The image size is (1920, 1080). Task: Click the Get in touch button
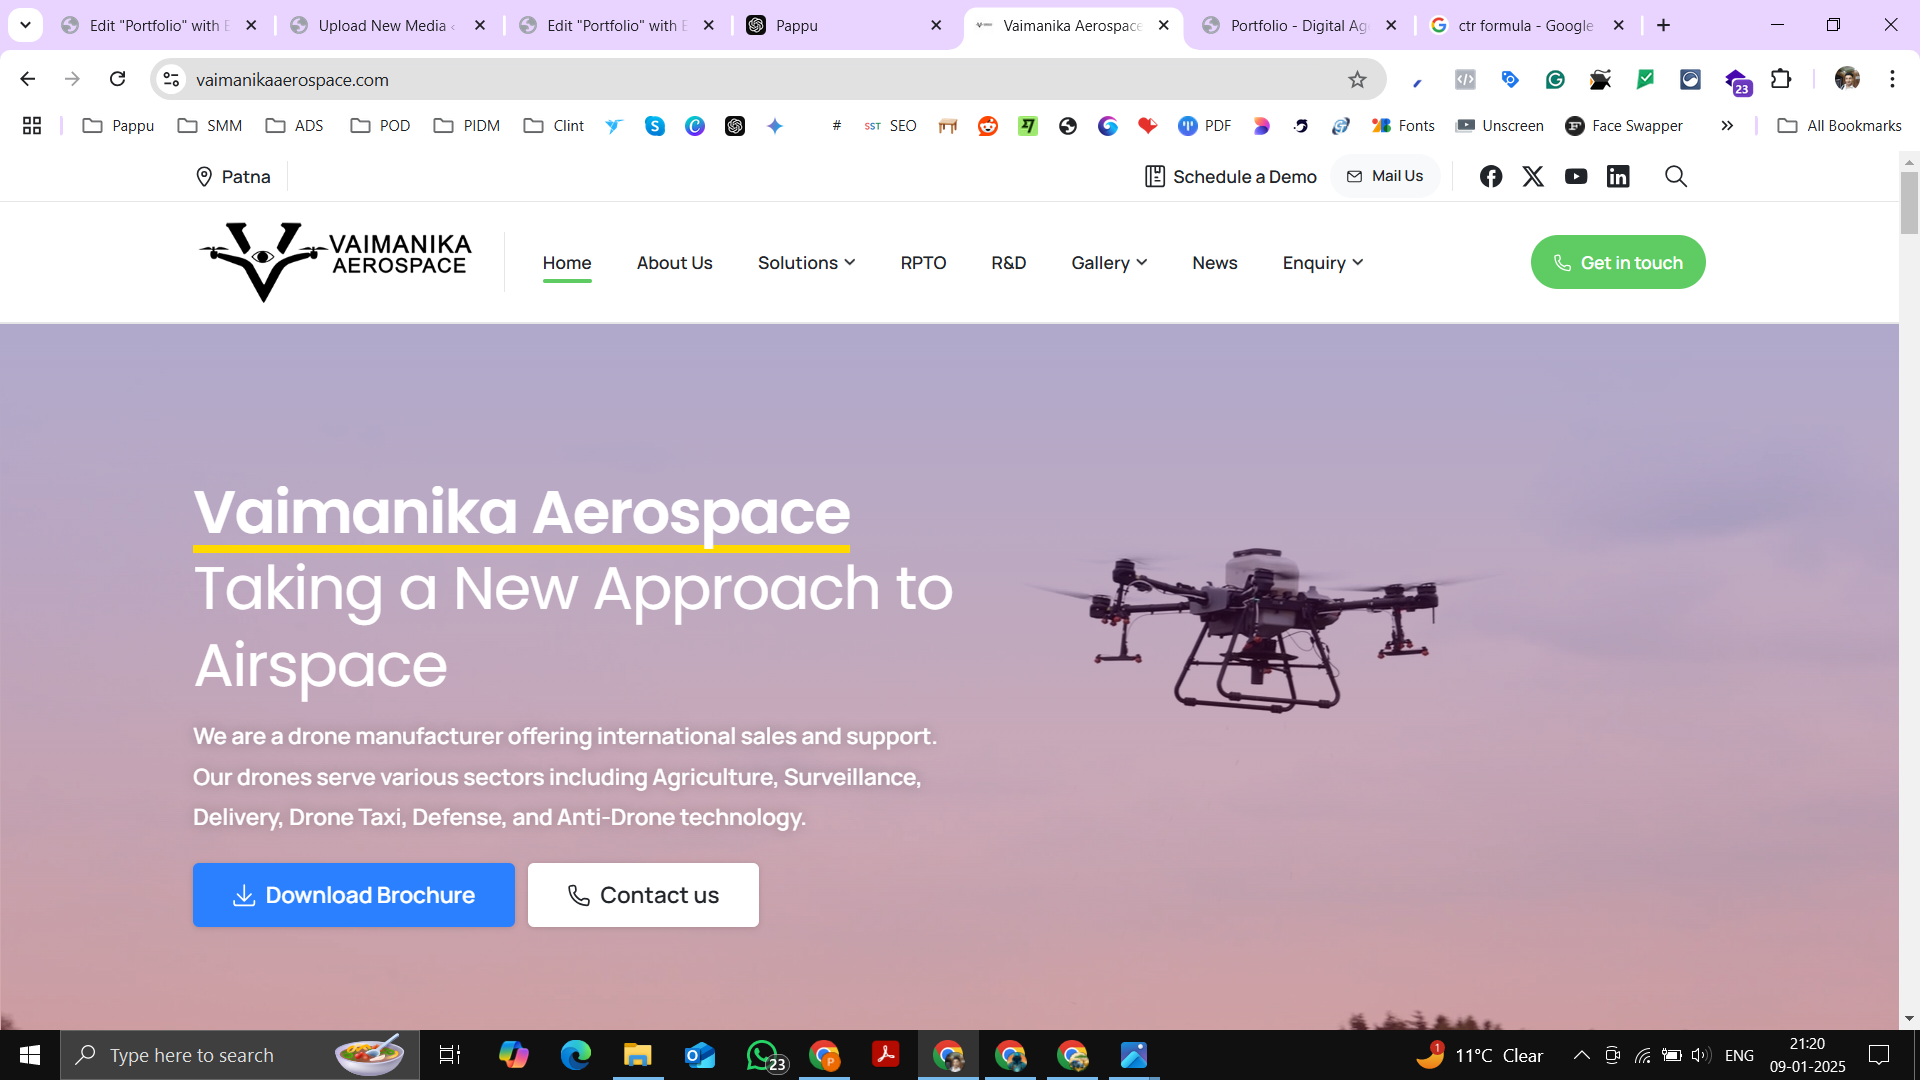pyautogui.click(x=1618, y=263)
